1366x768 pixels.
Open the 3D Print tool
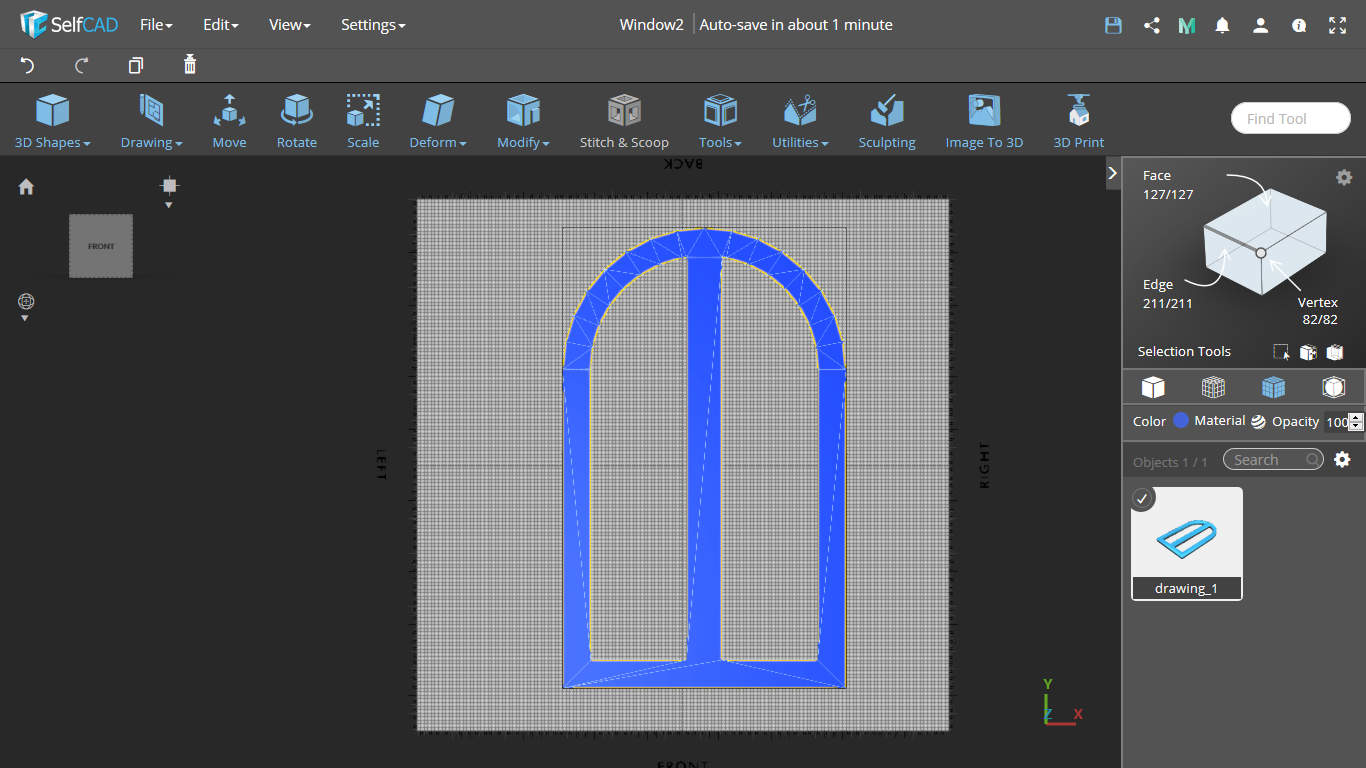pyautogui.click(x=1079, y=121)
